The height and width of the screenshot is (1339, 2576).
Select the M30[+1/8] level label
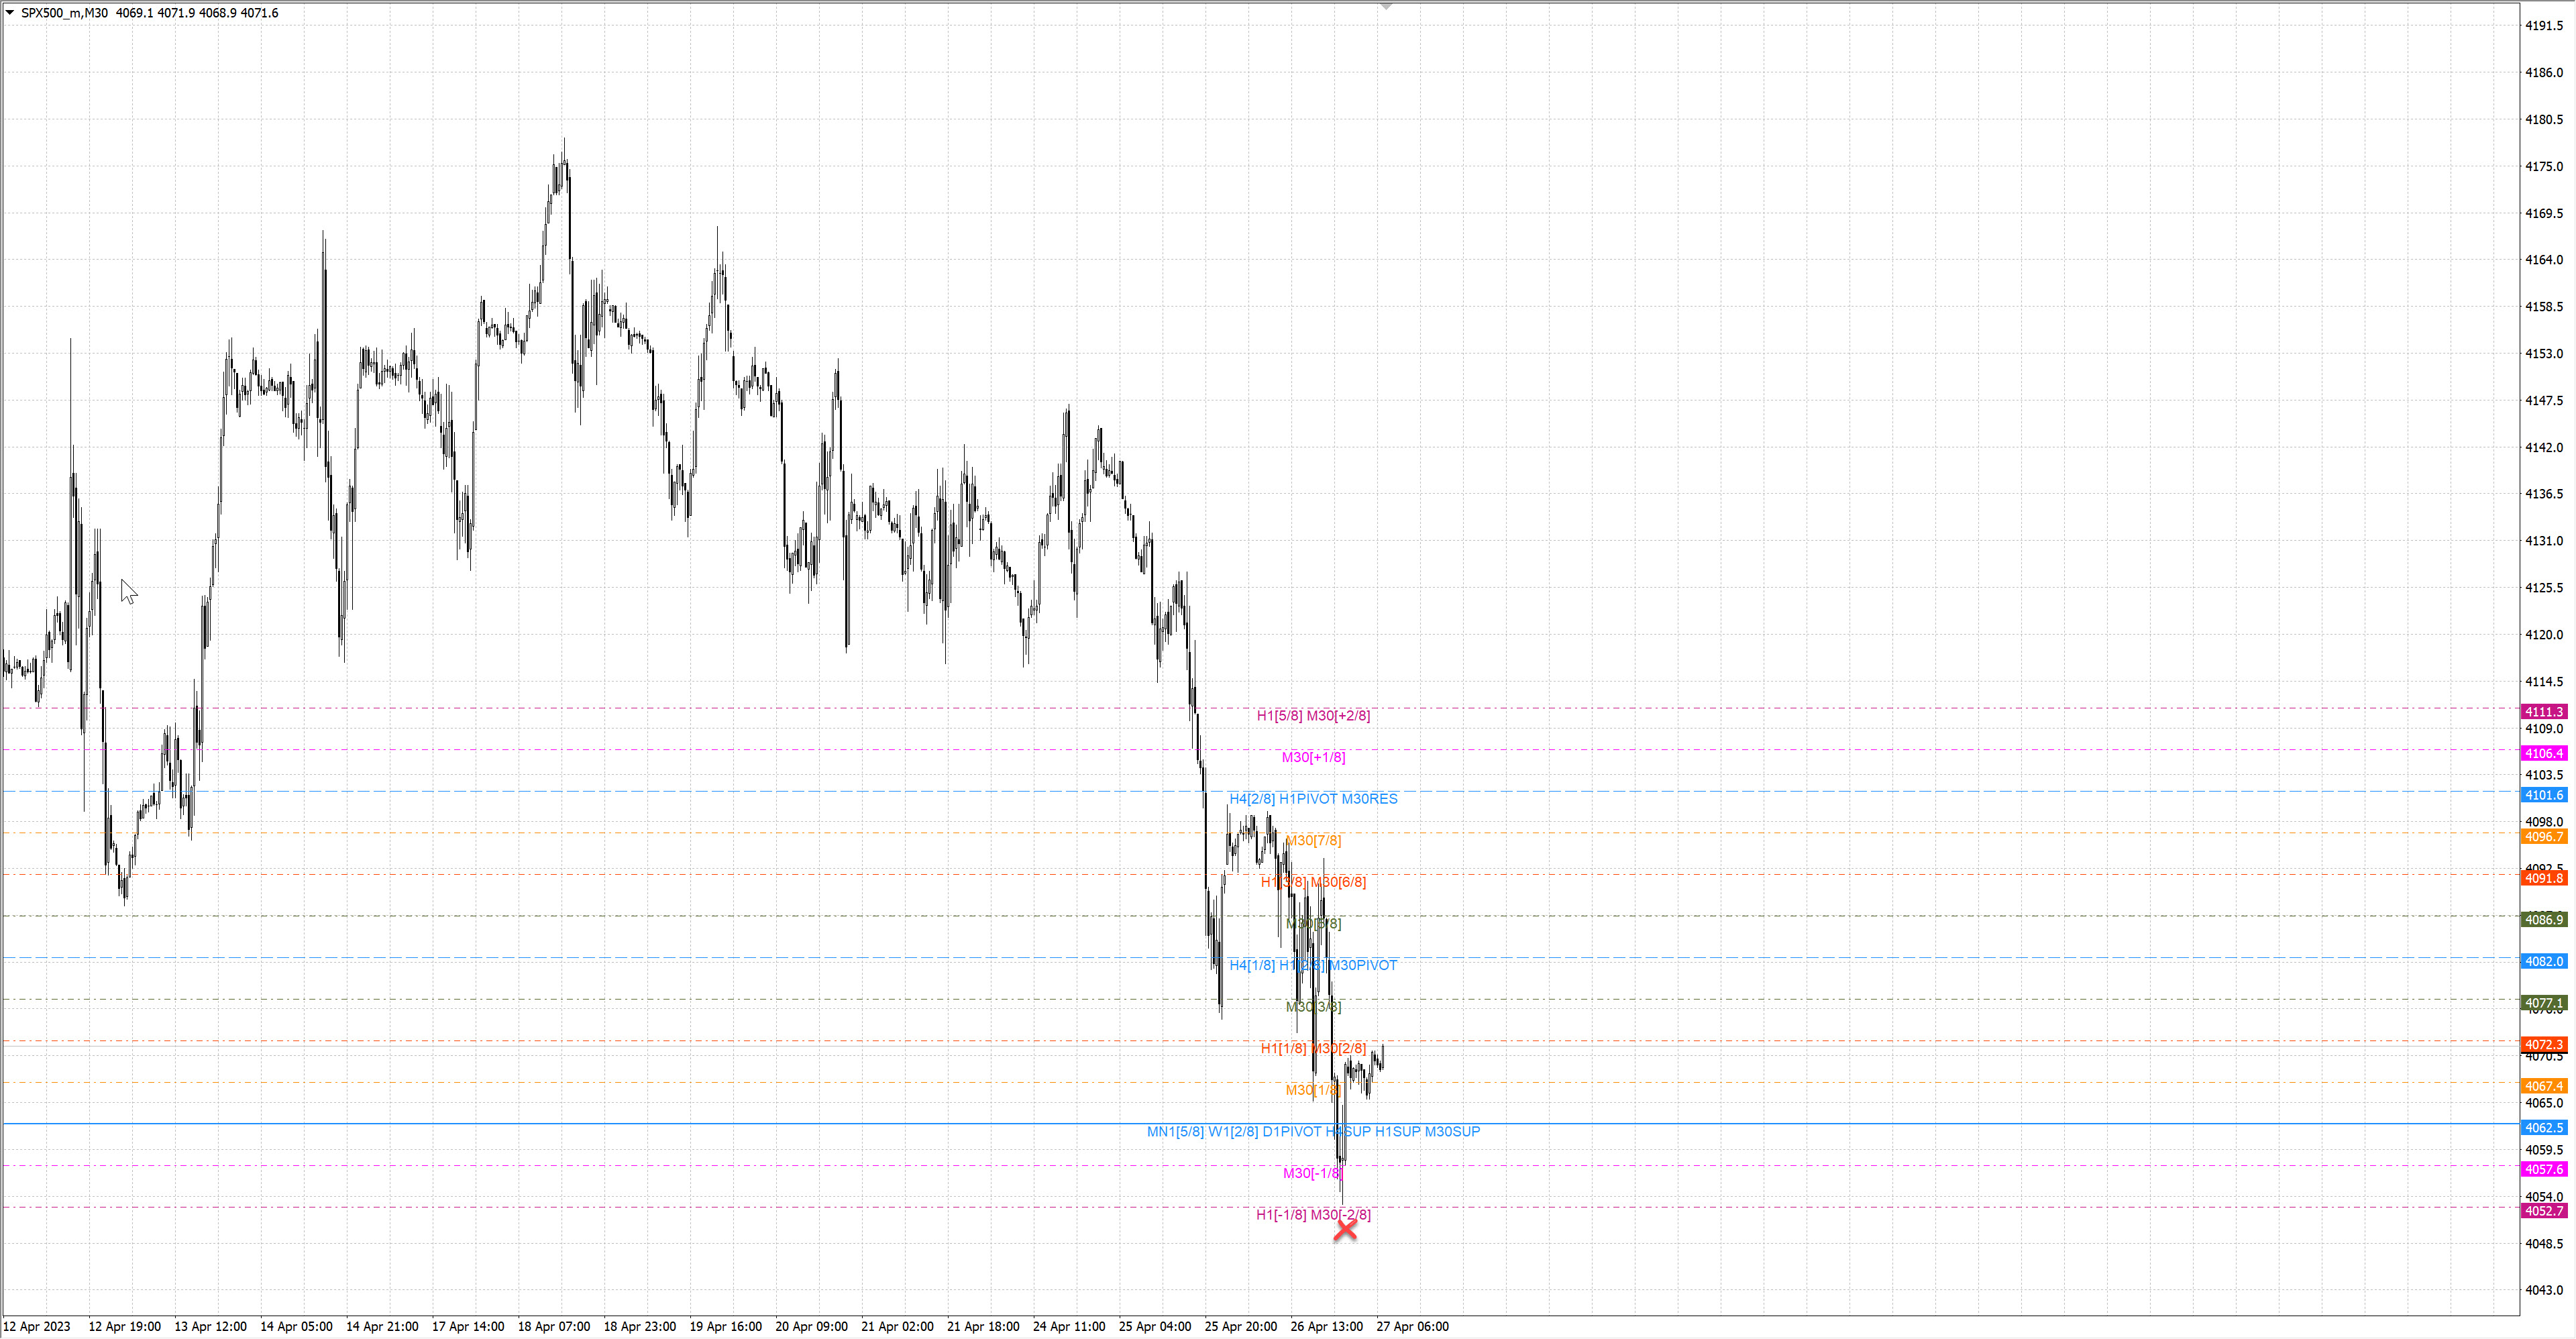click(1313, 757)
